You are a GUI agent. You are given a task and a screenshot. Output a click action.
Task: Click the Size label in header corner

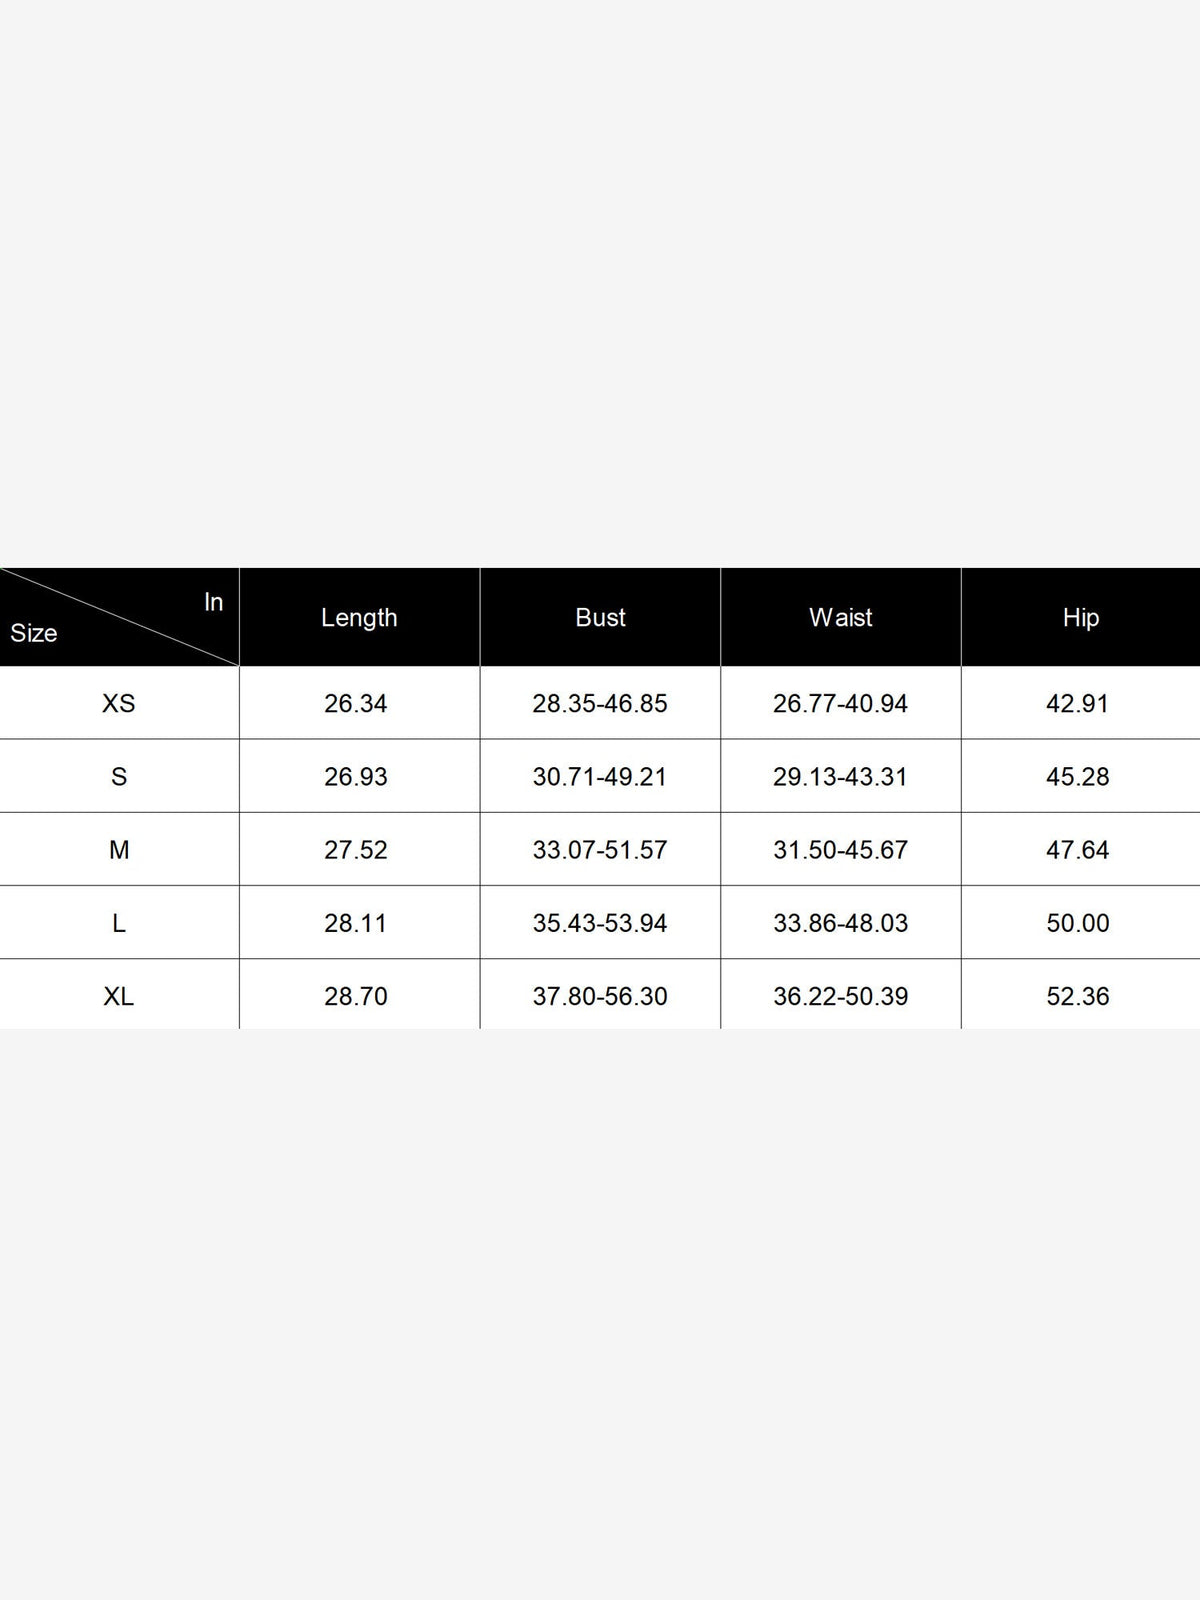[34, 633]
